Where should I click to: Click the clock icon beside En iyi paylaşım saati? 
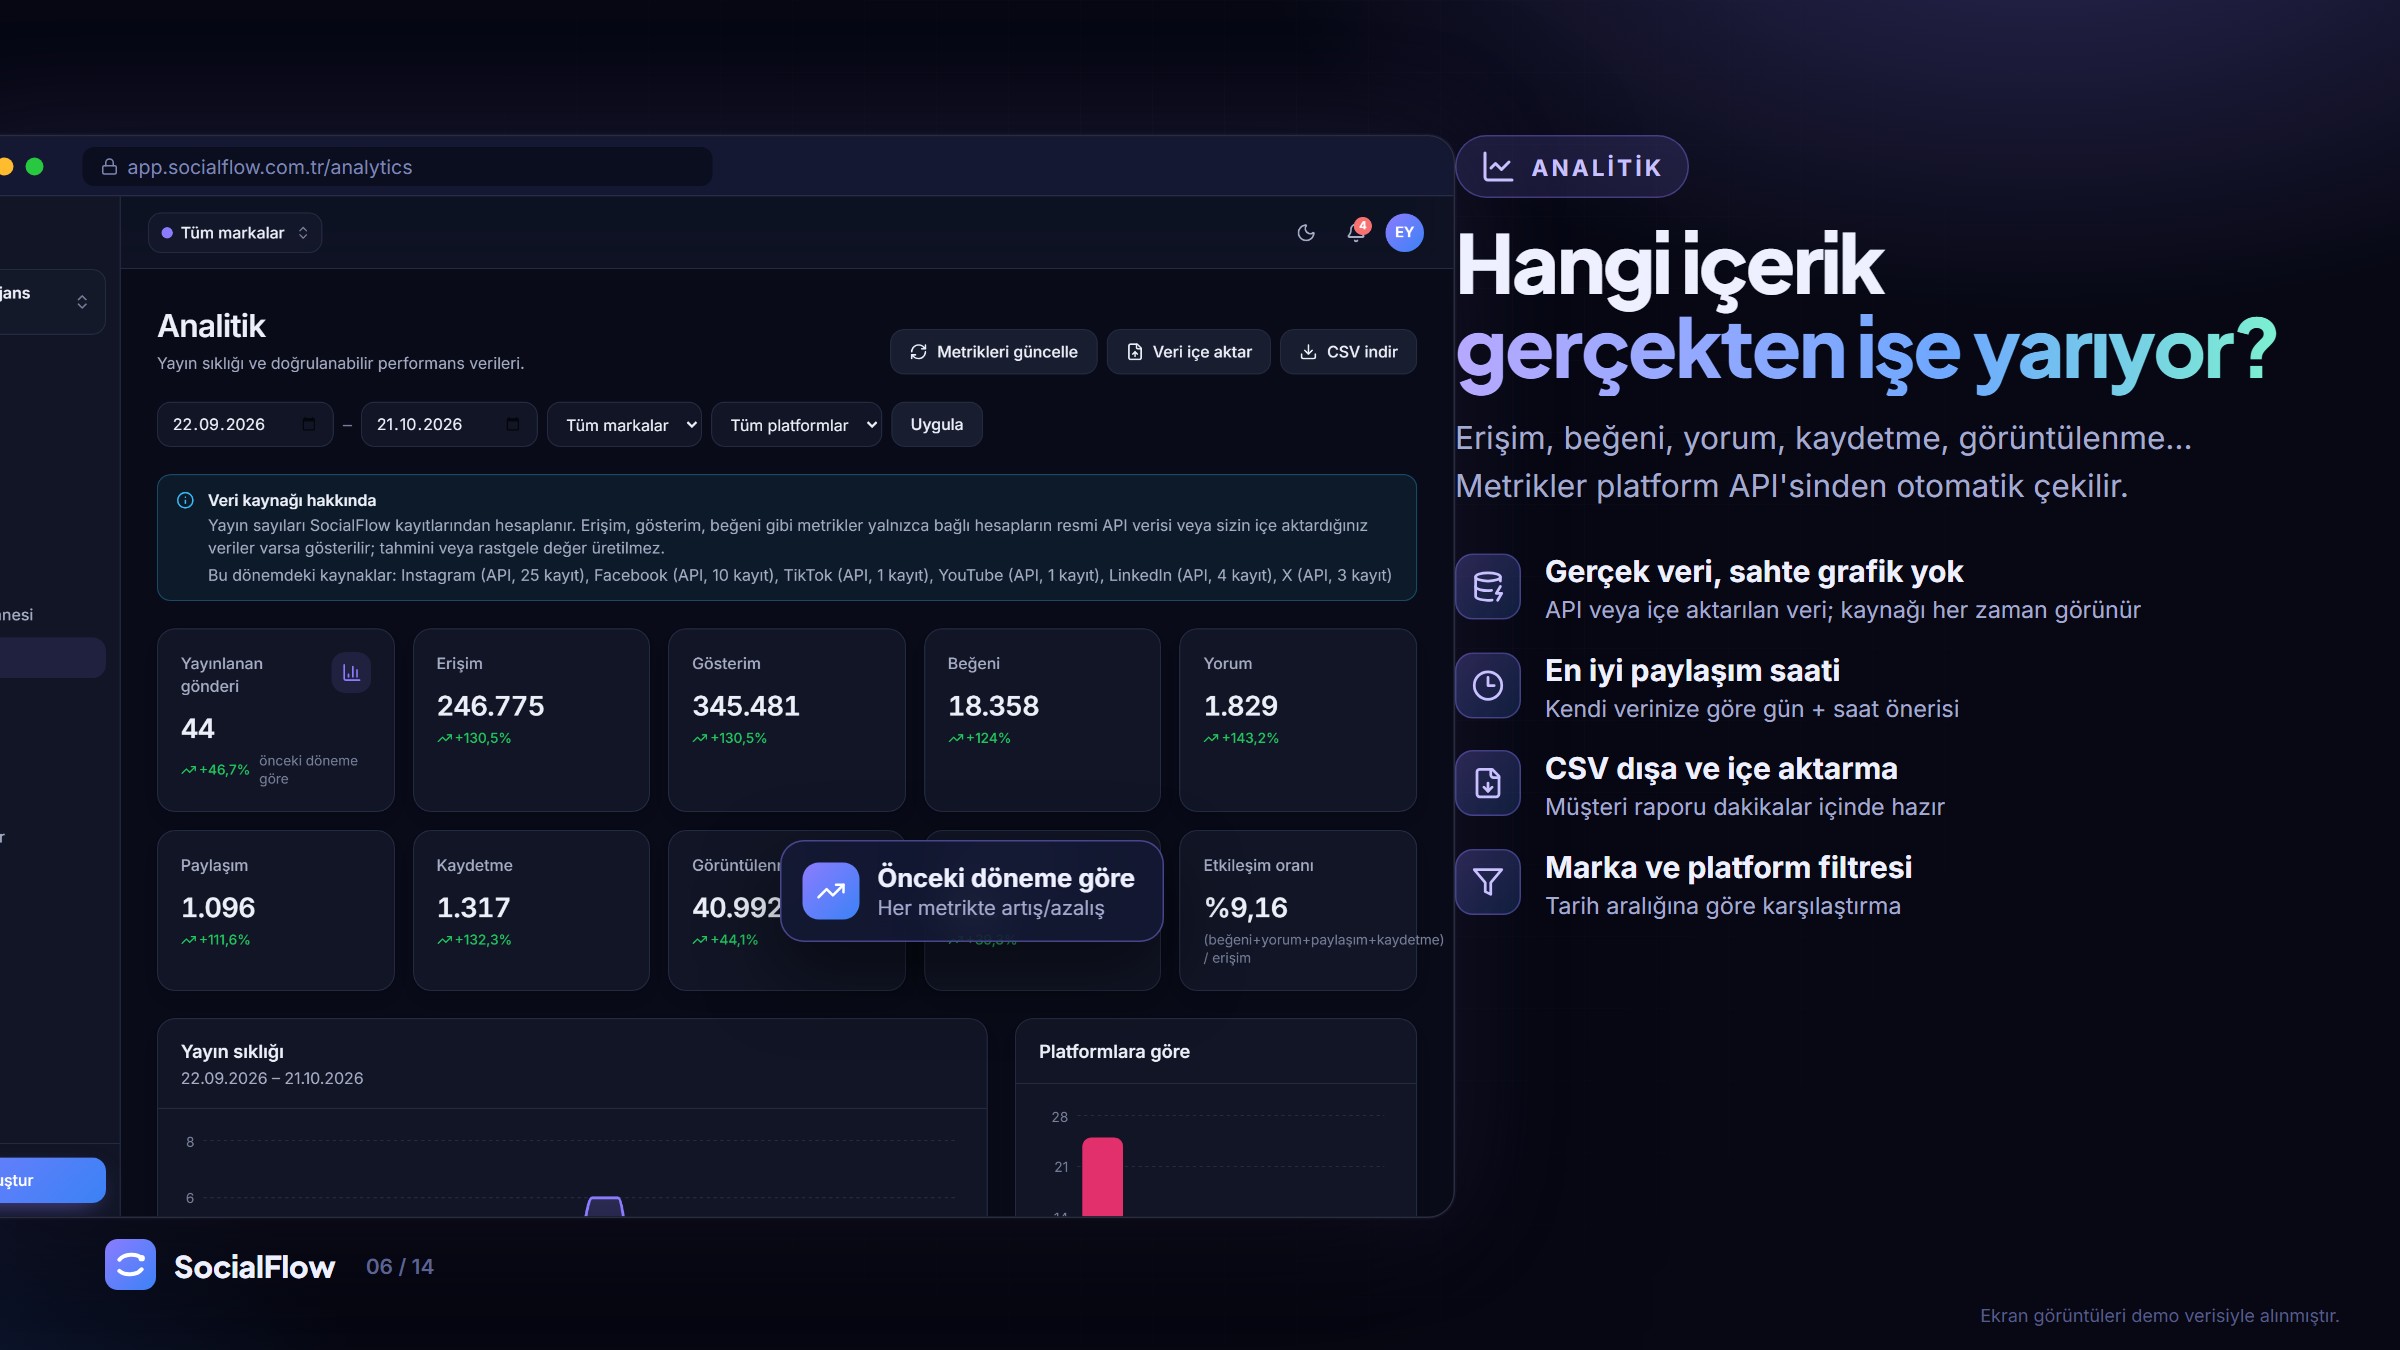1488,686
